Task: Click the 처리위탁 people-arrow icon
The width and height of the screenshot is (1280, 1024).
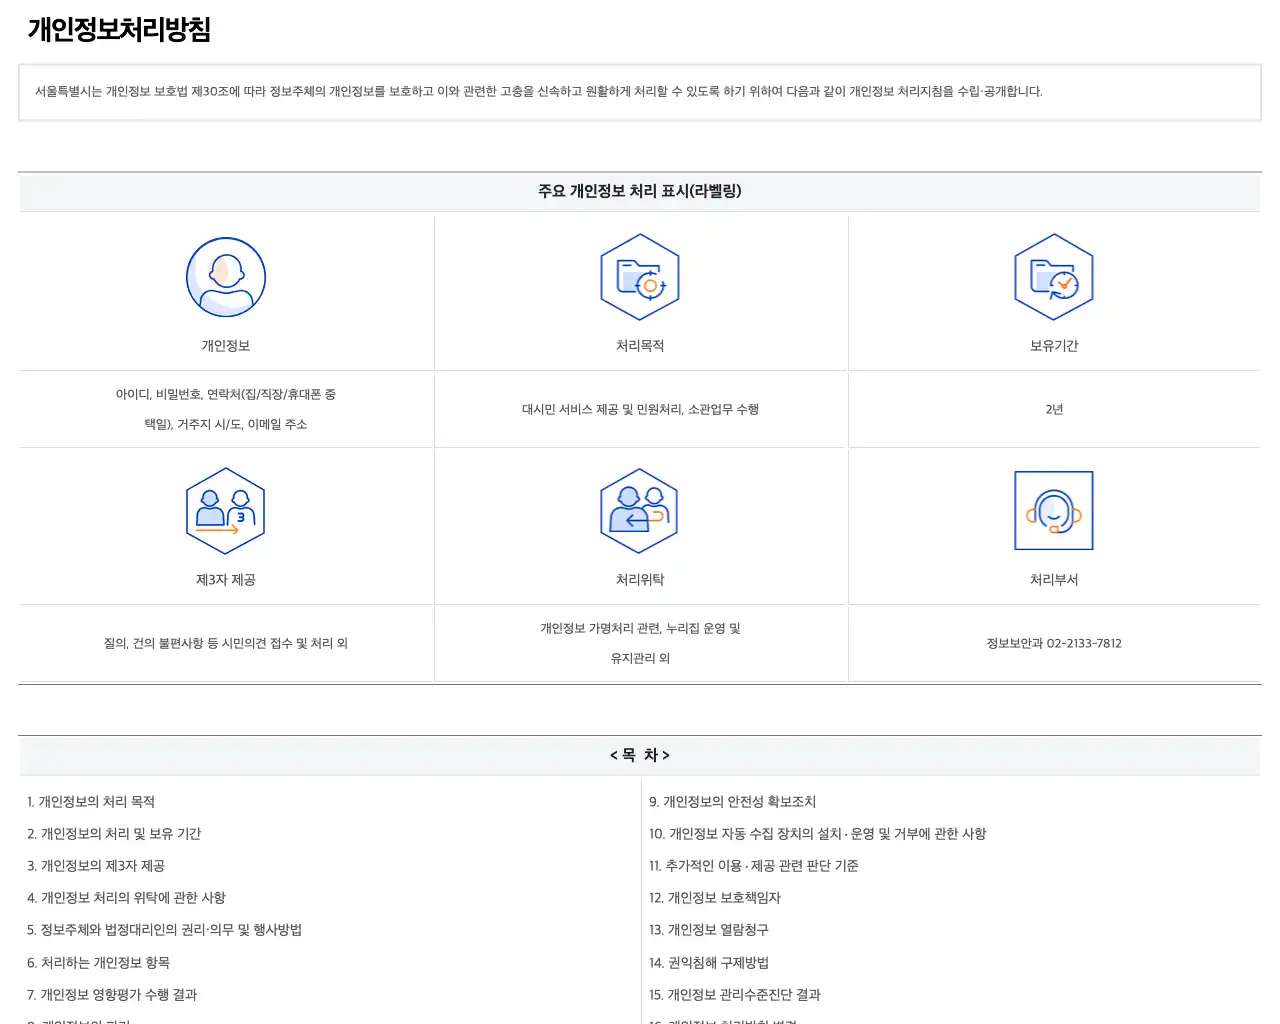Action: [640, 511]
